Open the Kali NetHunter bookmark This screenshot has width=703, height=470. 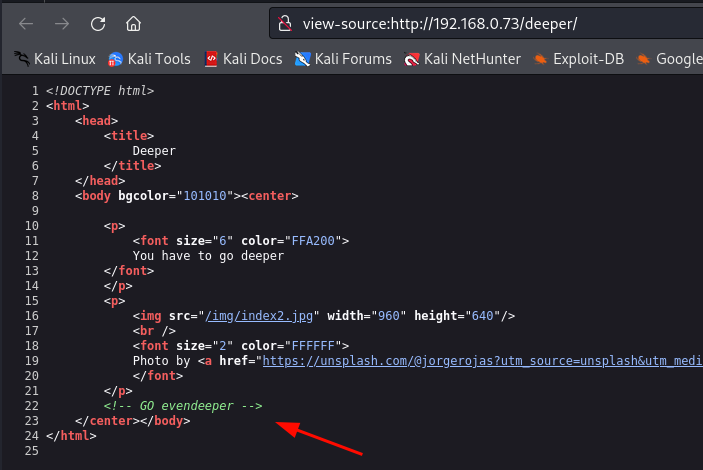tap(462, 59)
